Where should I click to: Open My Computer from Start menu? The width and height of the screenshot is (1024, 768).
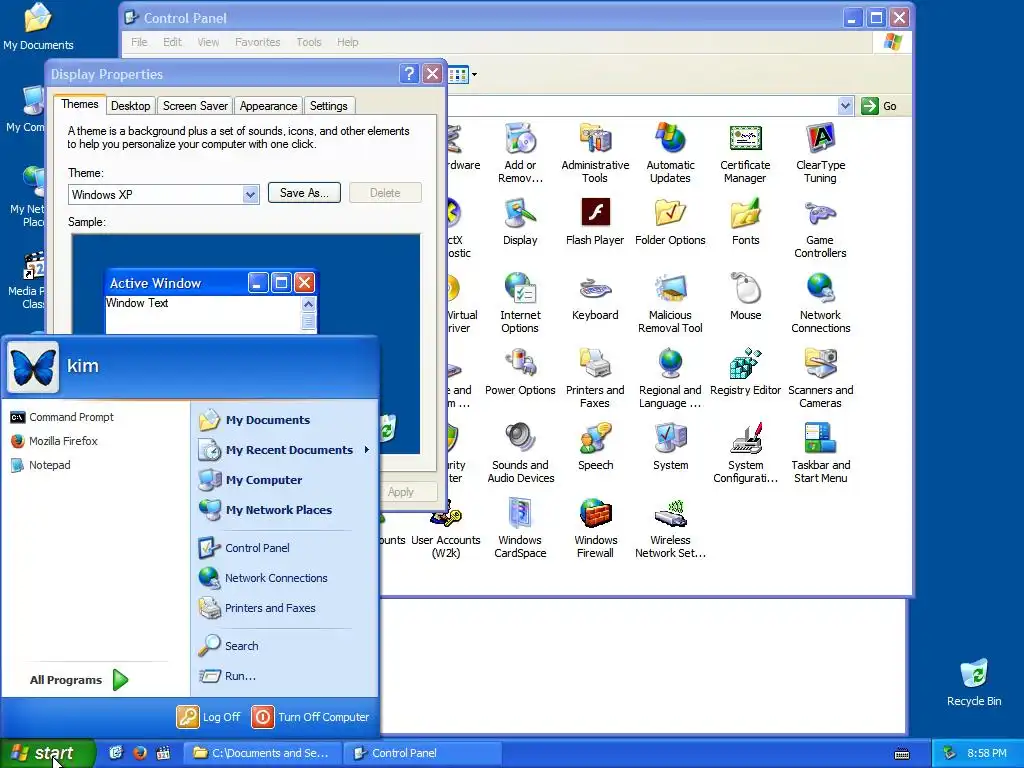click(x=250, y=480)
